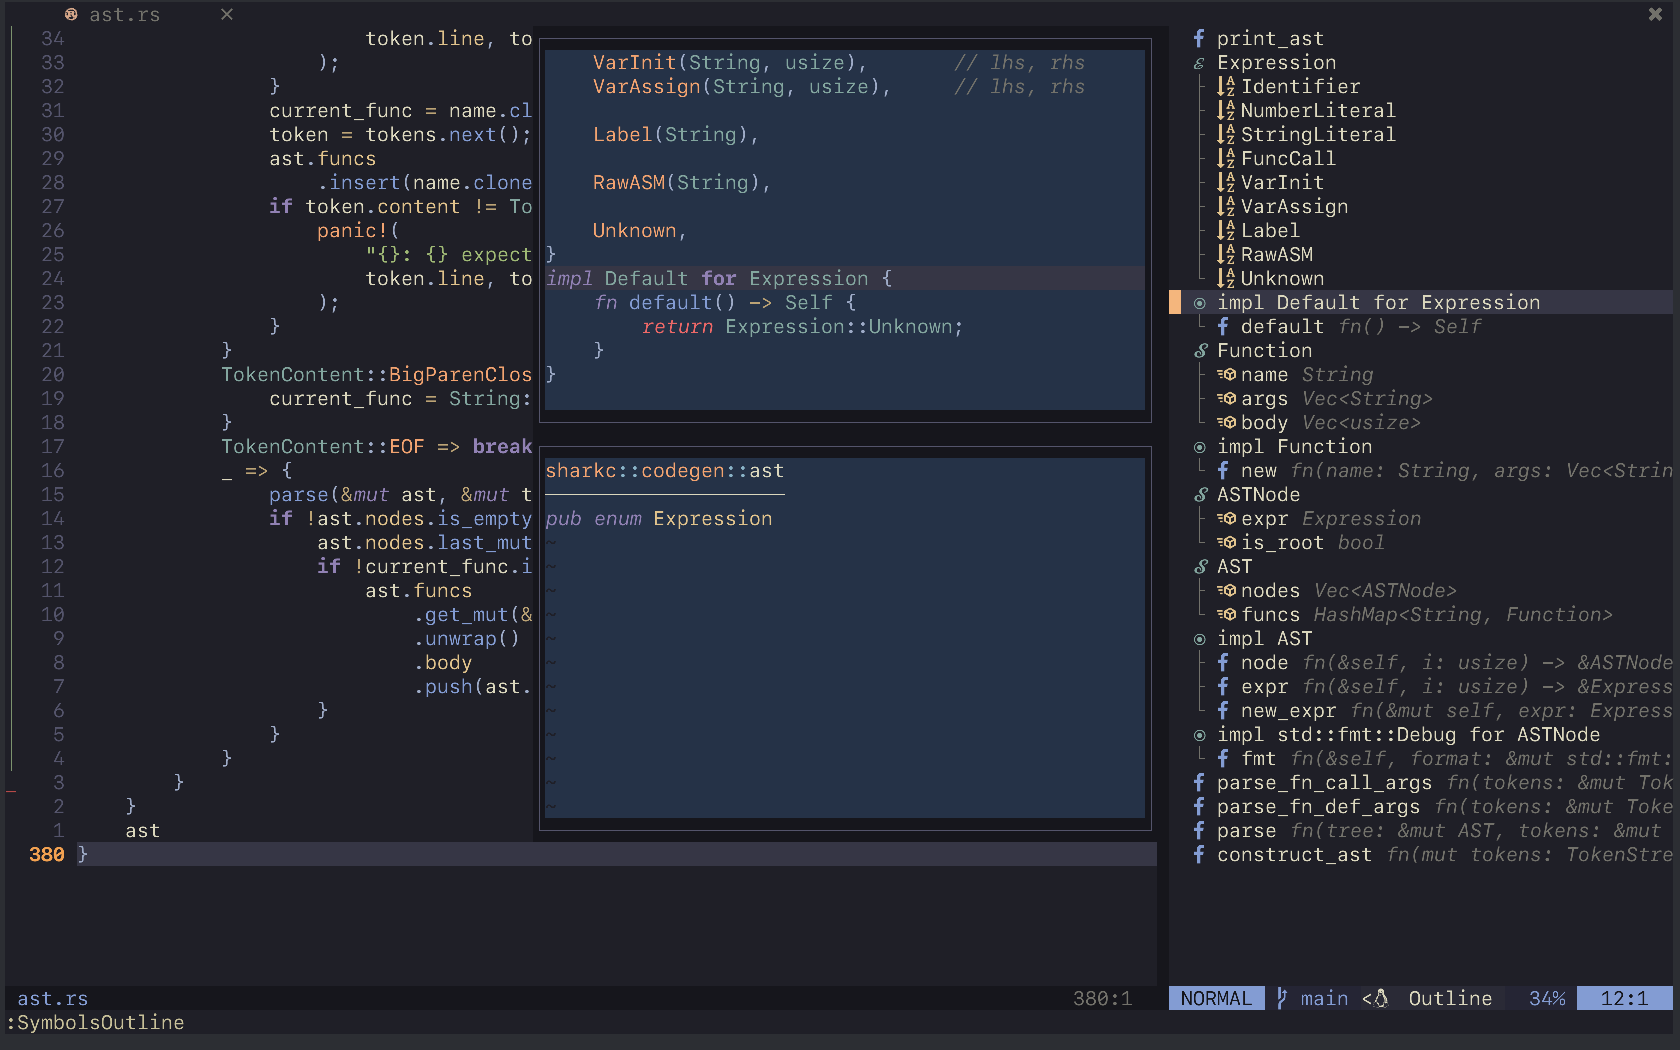
Task: Click the enum-member icon next to Identifier
Action: [x=1226, y=86]
